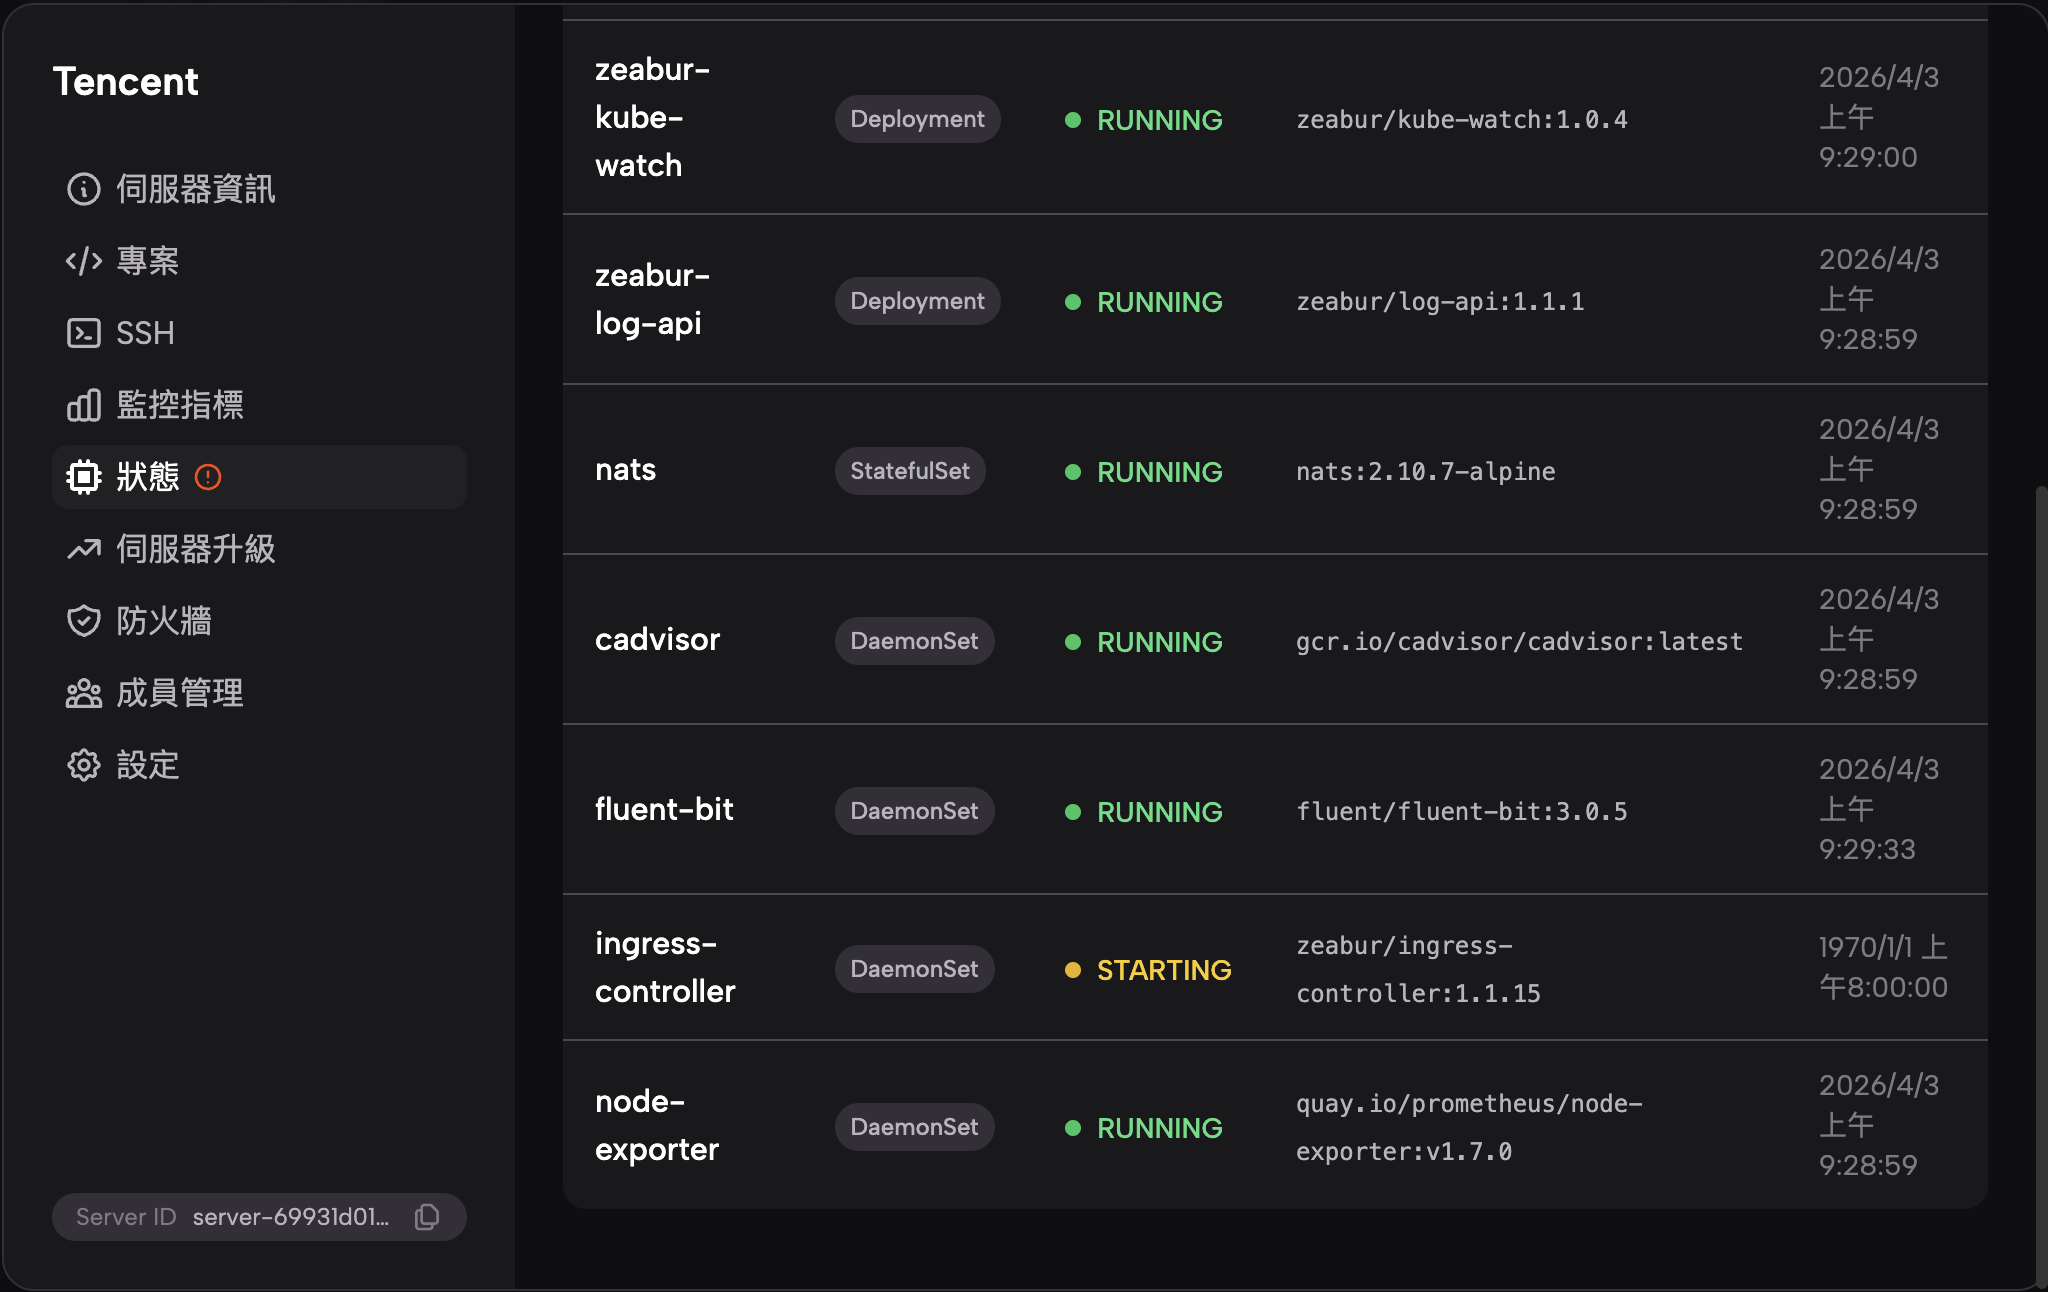Click the orange warning alert icon

point(208,477)
